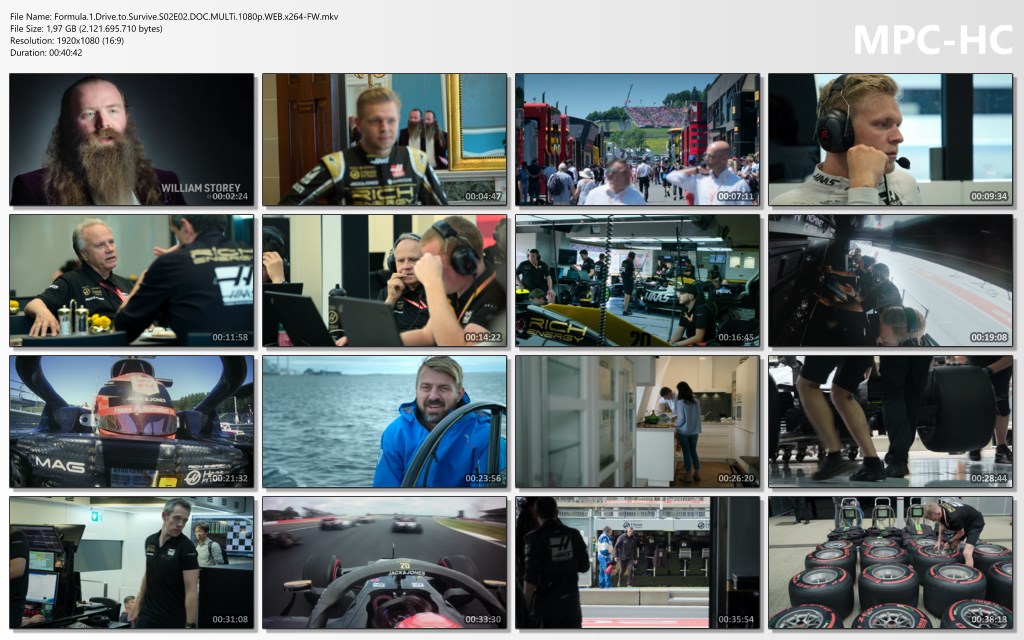
Task: Click the MPC-HC logo in the header
Action: 932,40
